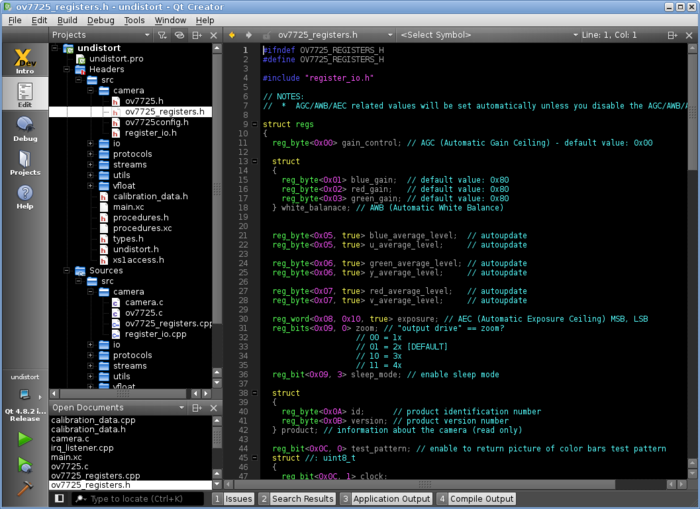
Task: Open the Projects panel type dropdown
Action: [101, 35]
